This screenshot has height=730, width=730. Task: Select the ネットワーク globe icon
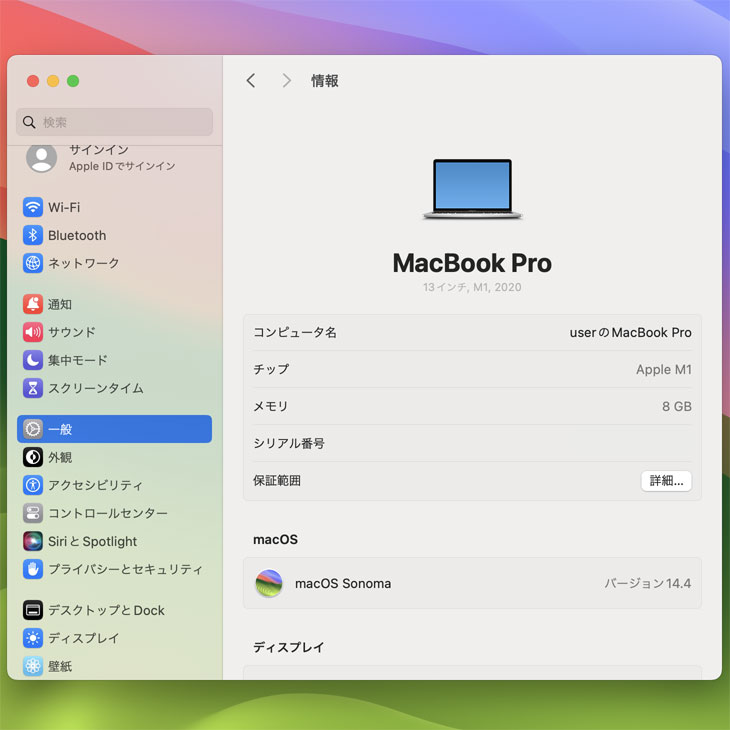click(x=33, y=263)
